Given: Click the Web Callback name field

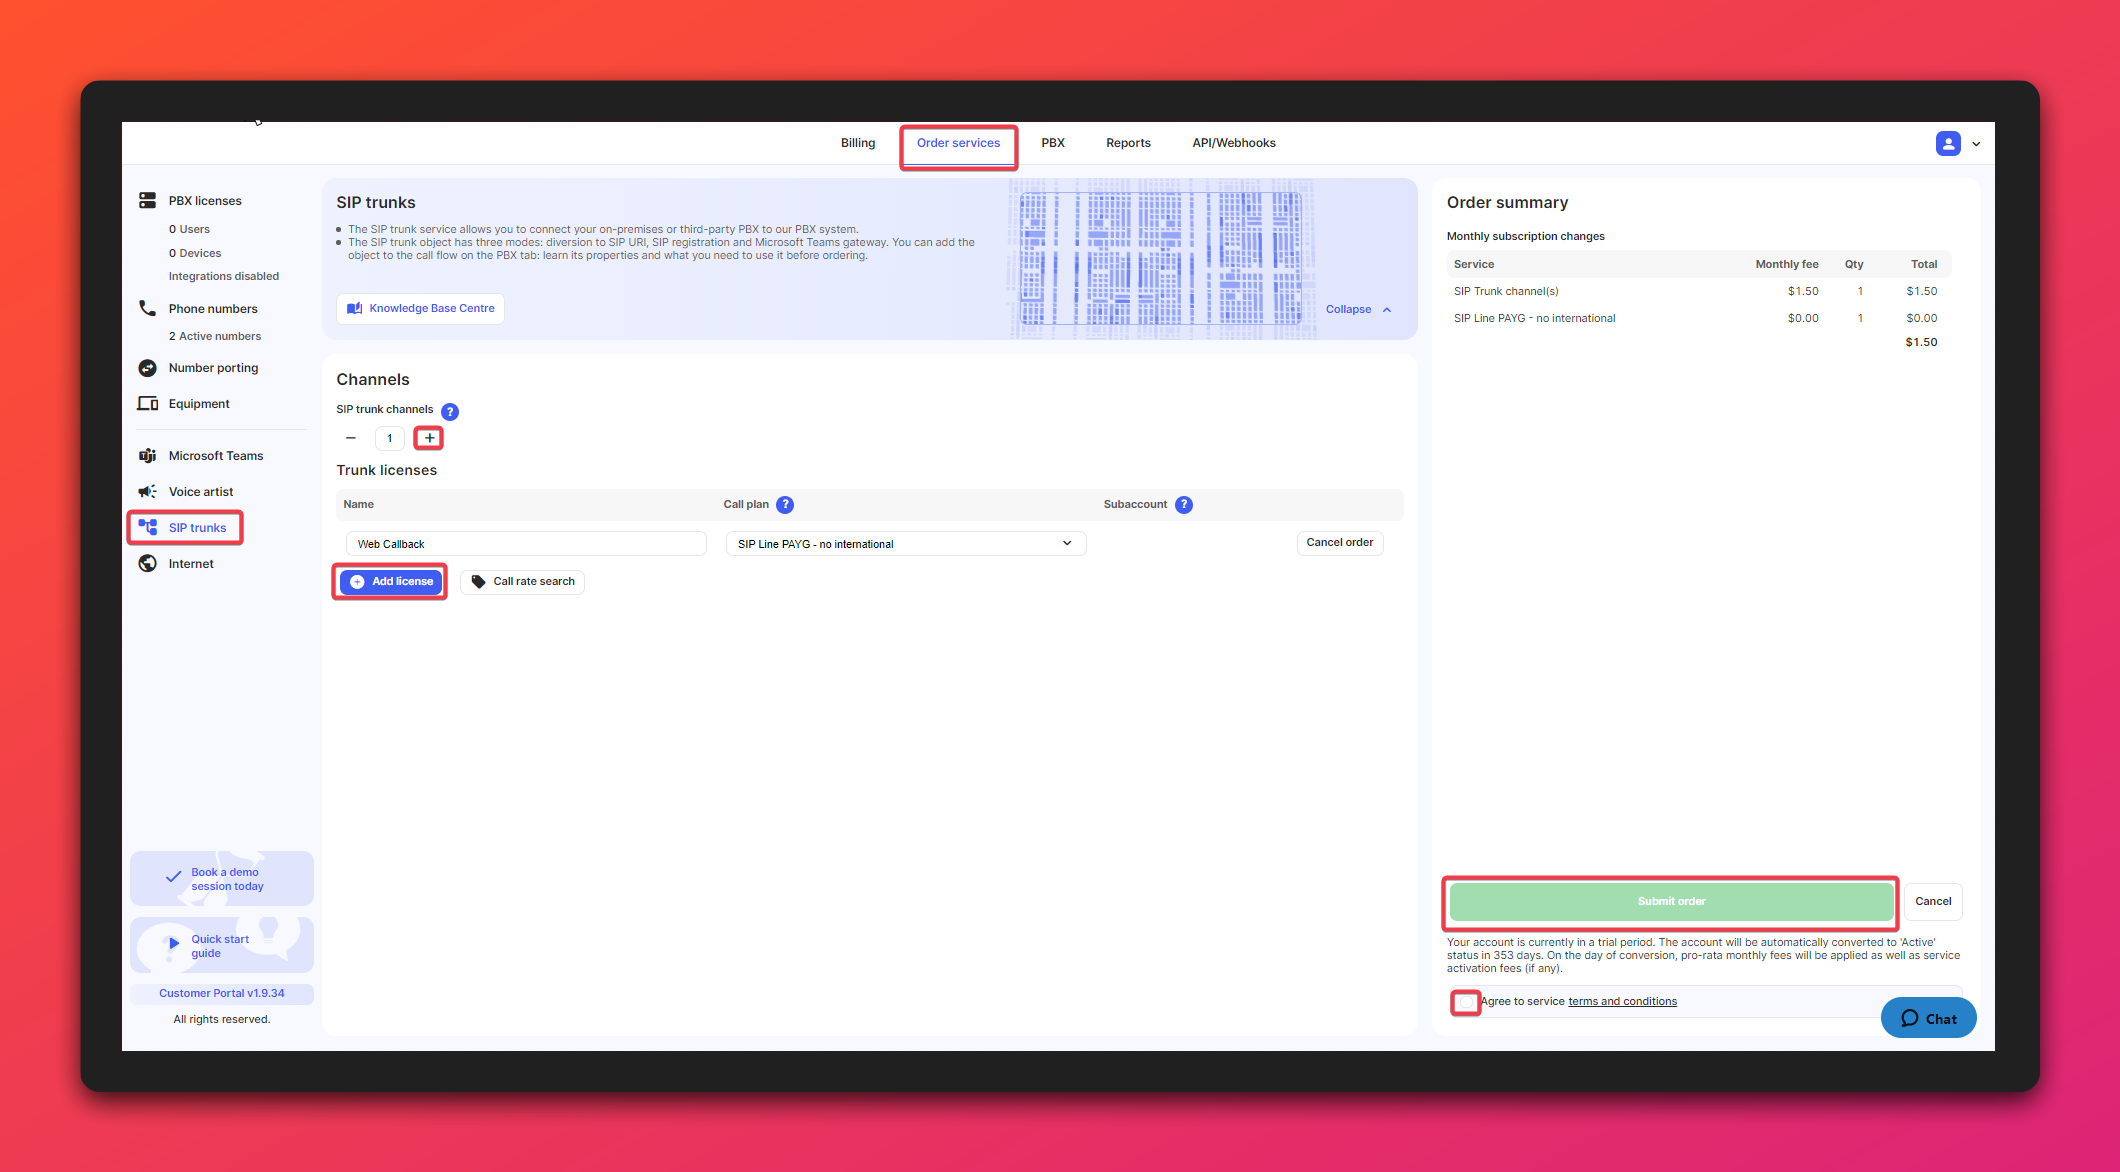Looking at the screenshot, I should [526, 544].
